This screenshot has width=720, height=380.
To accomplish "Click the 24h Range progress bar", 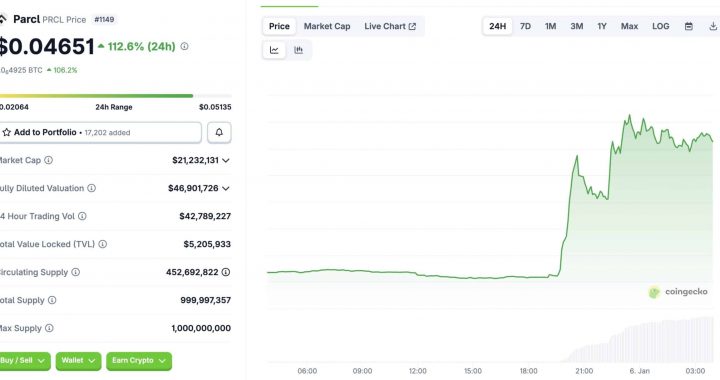I will point(115,96).
